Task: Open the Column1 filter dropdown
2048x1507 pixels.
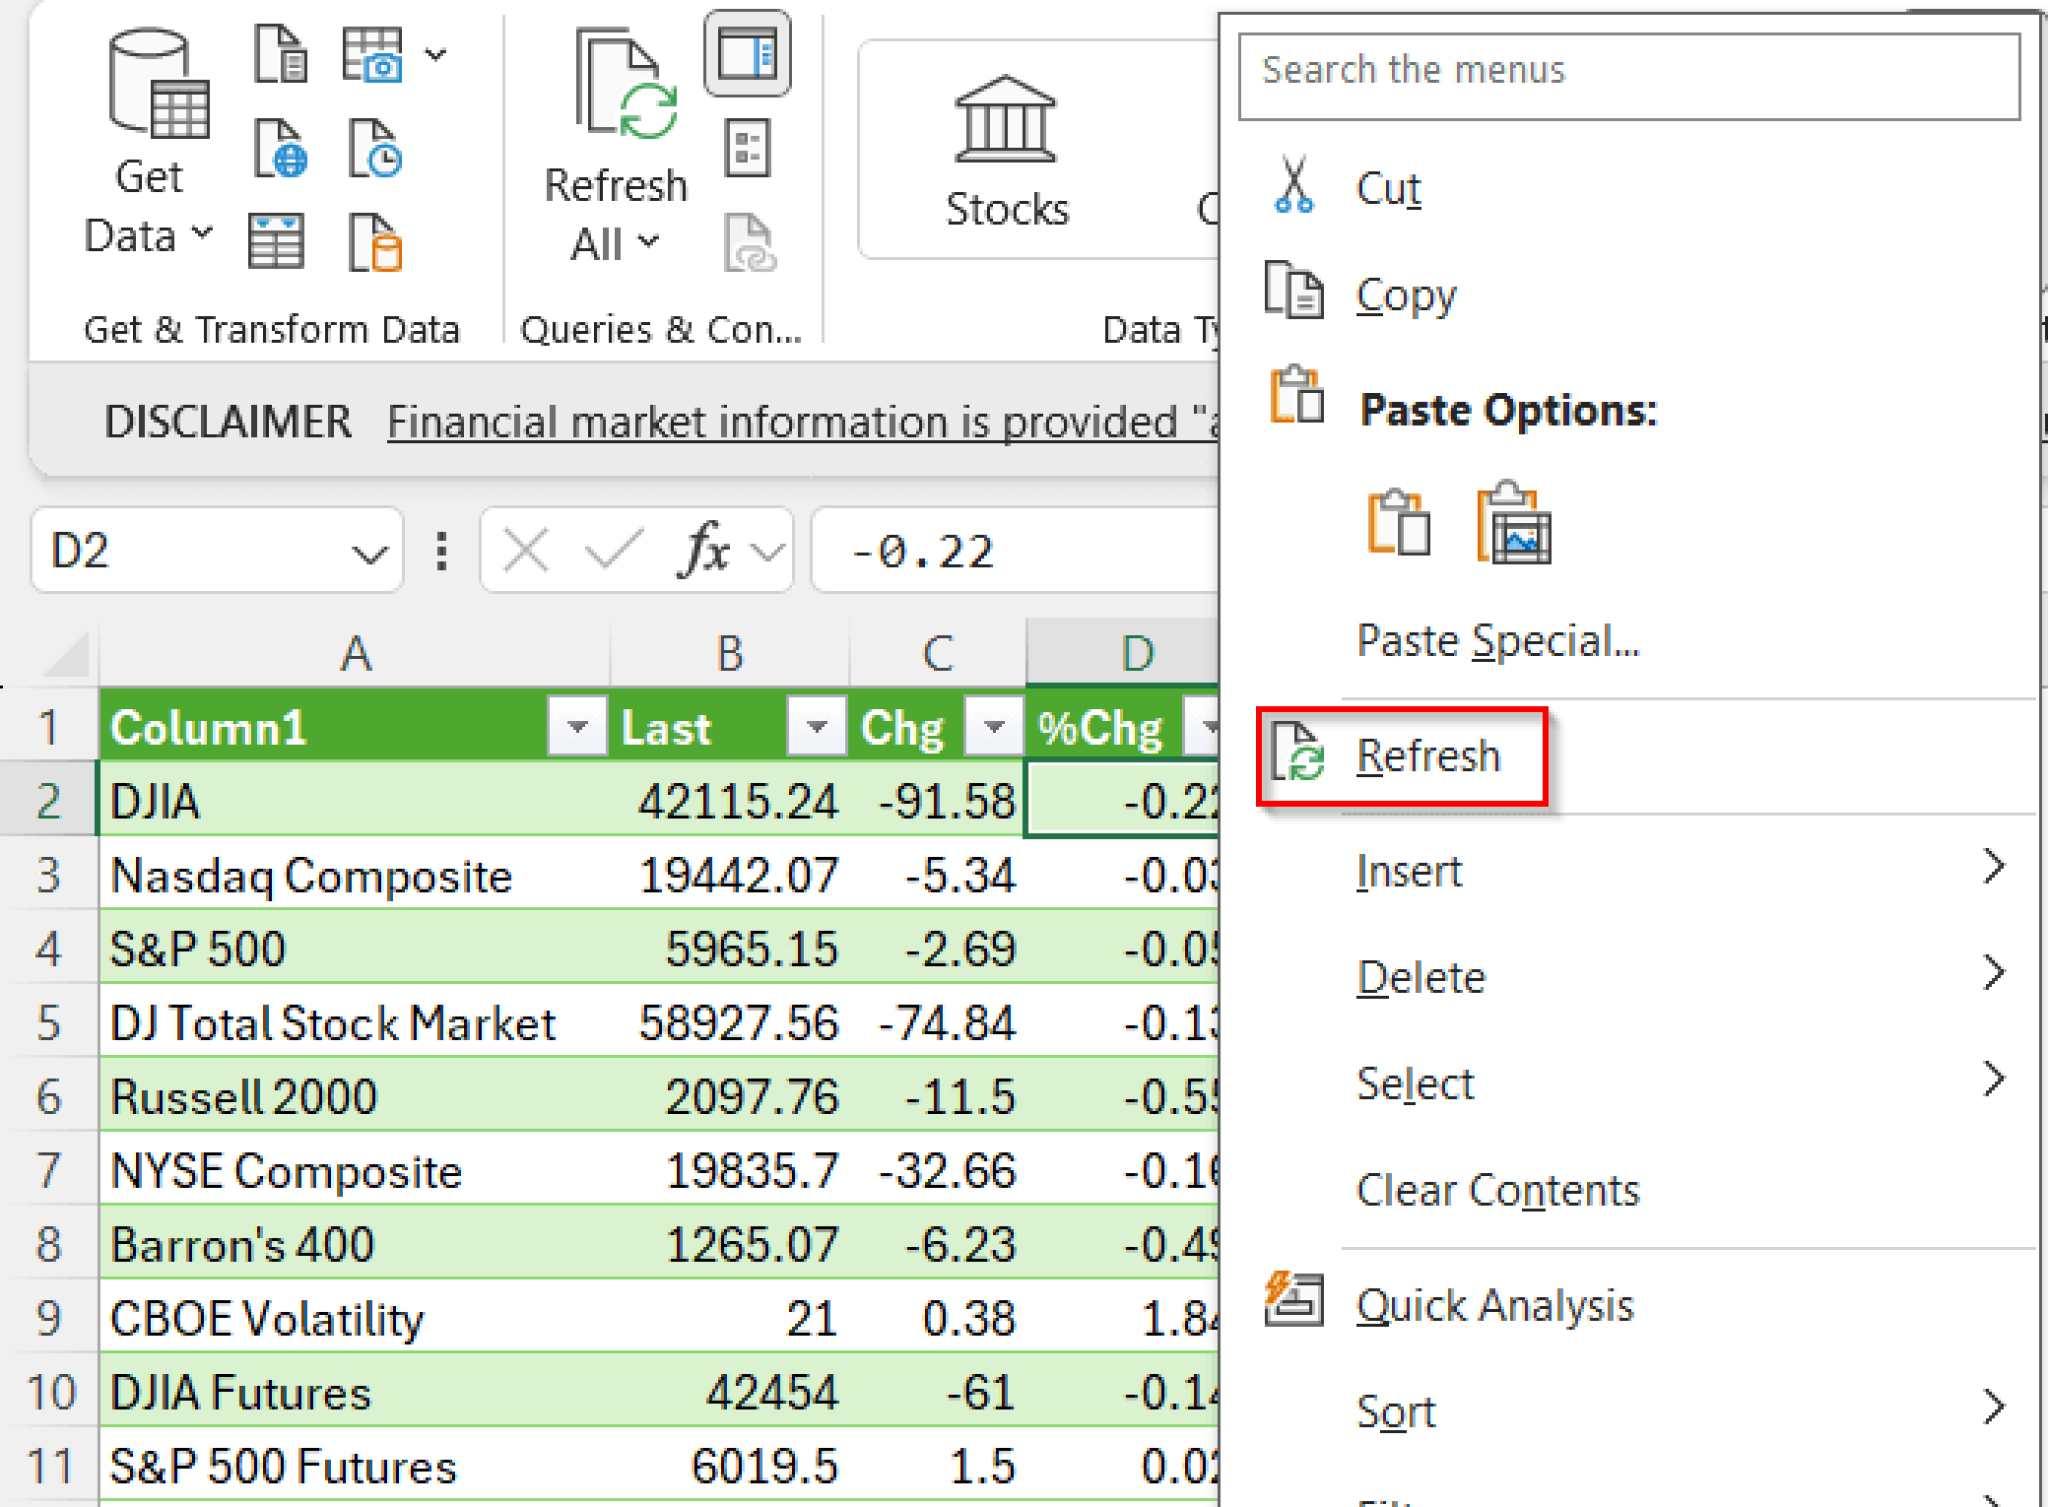Action: [x=577, y=727]
